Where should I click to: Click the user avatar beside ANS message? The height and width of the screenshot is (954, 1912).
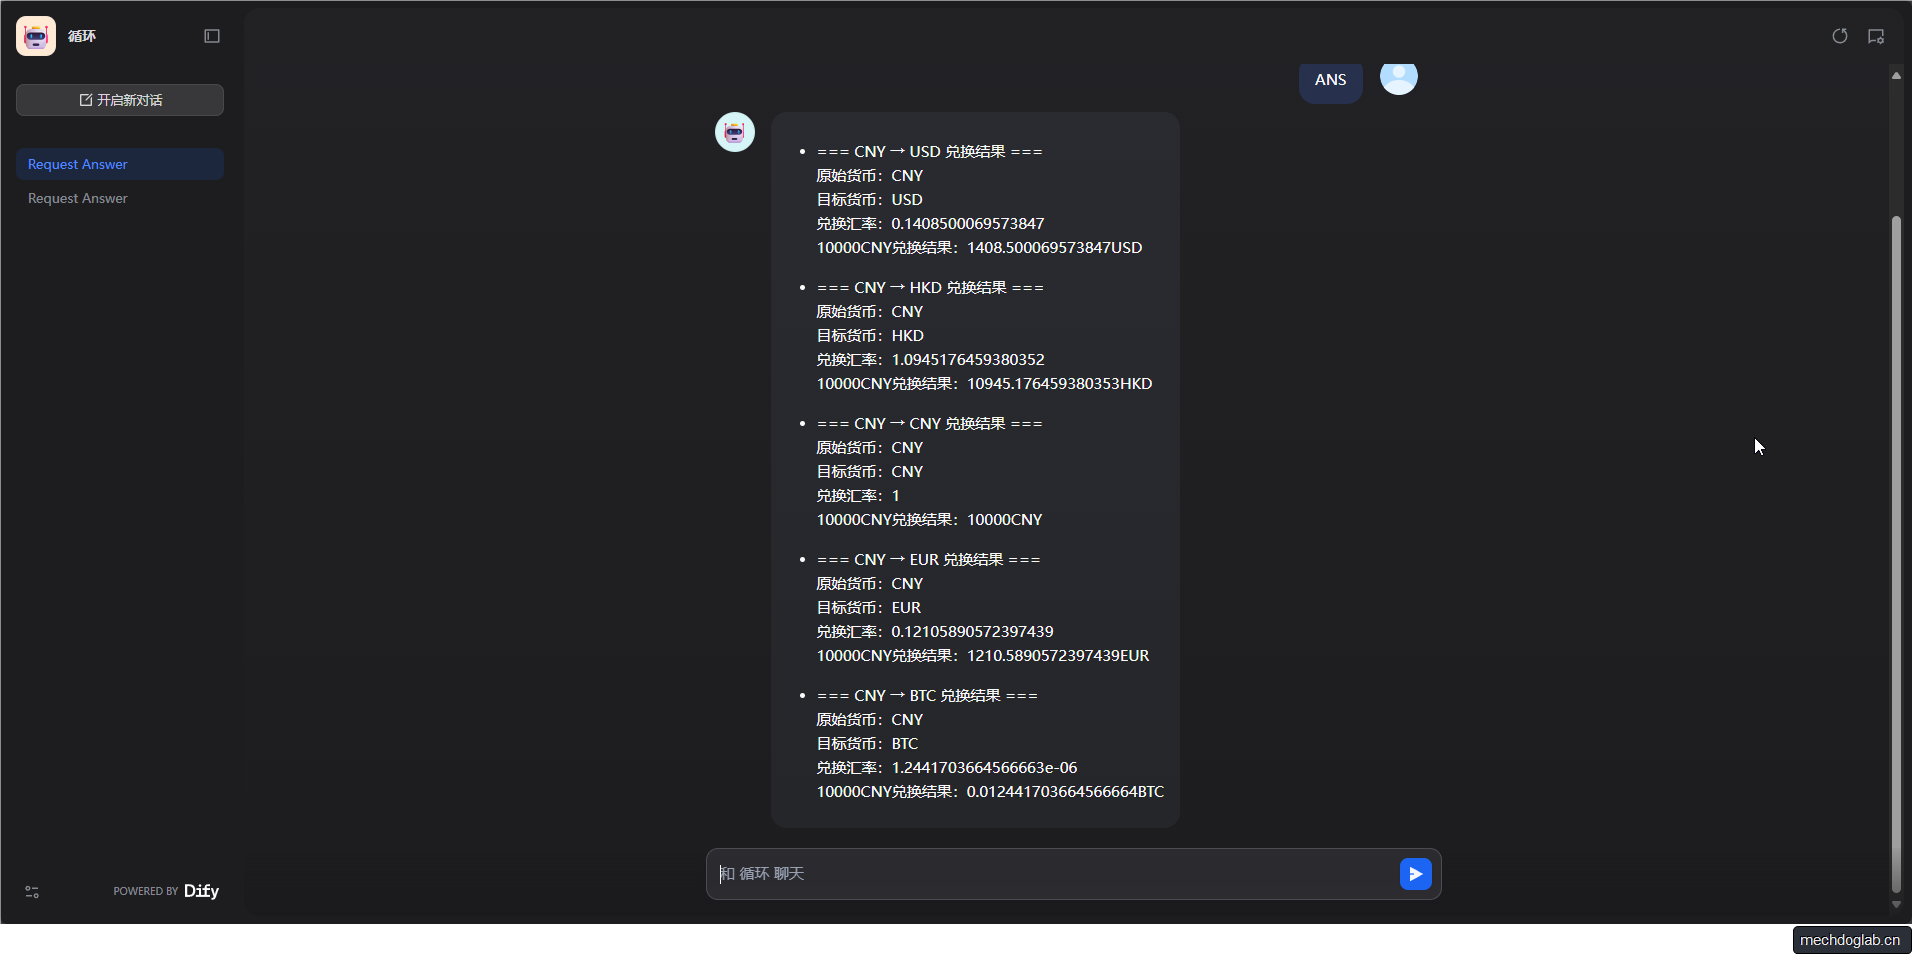pyautogui.click(x=1398, y=78)
